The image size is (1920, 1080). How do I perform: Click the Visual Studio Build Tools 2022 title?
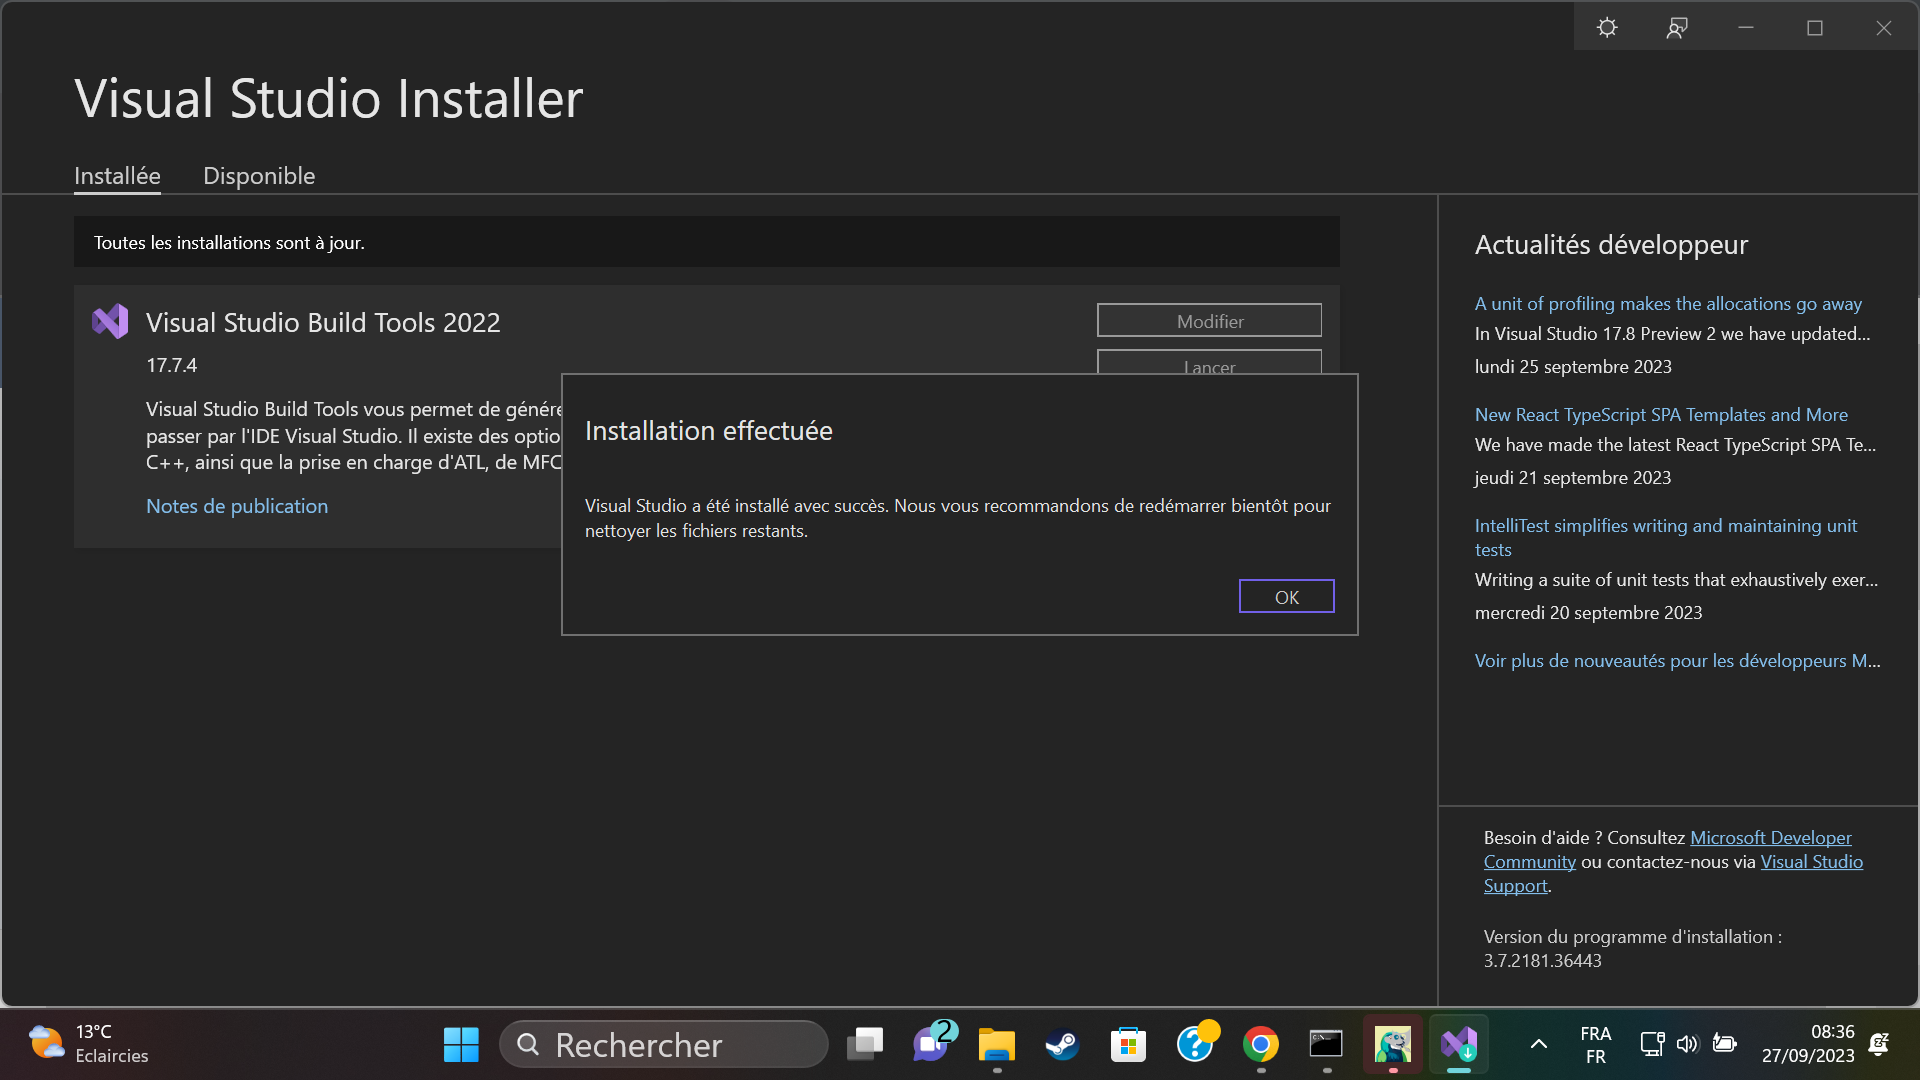tap(323, 323)
